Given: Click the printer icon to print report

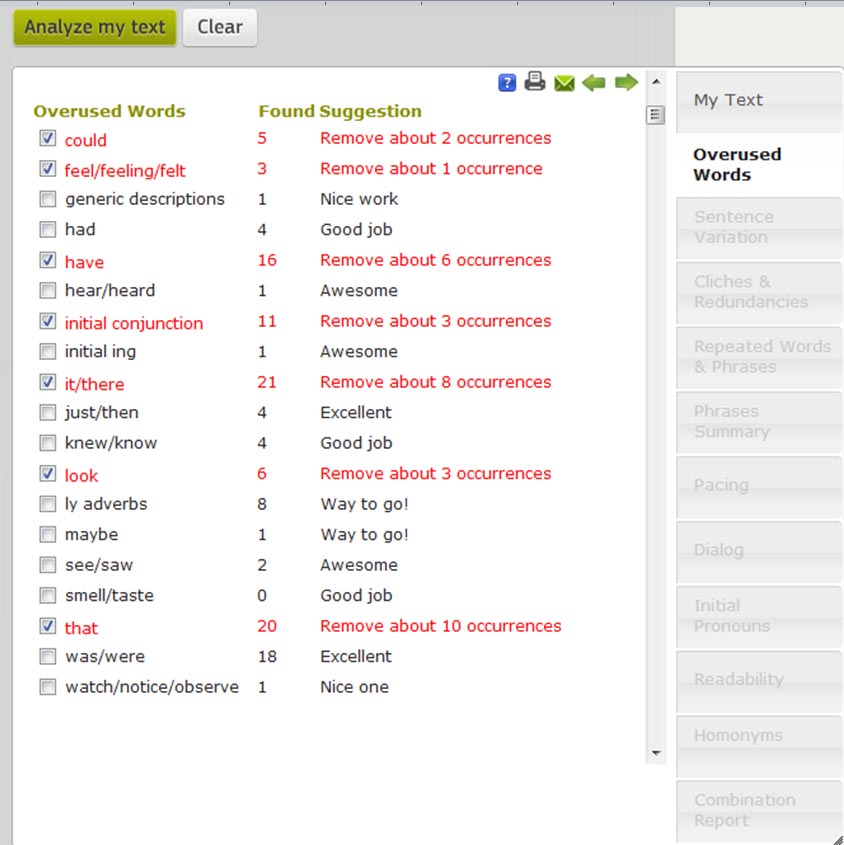Looking at the screenshot, I should (x=535, y=82).
